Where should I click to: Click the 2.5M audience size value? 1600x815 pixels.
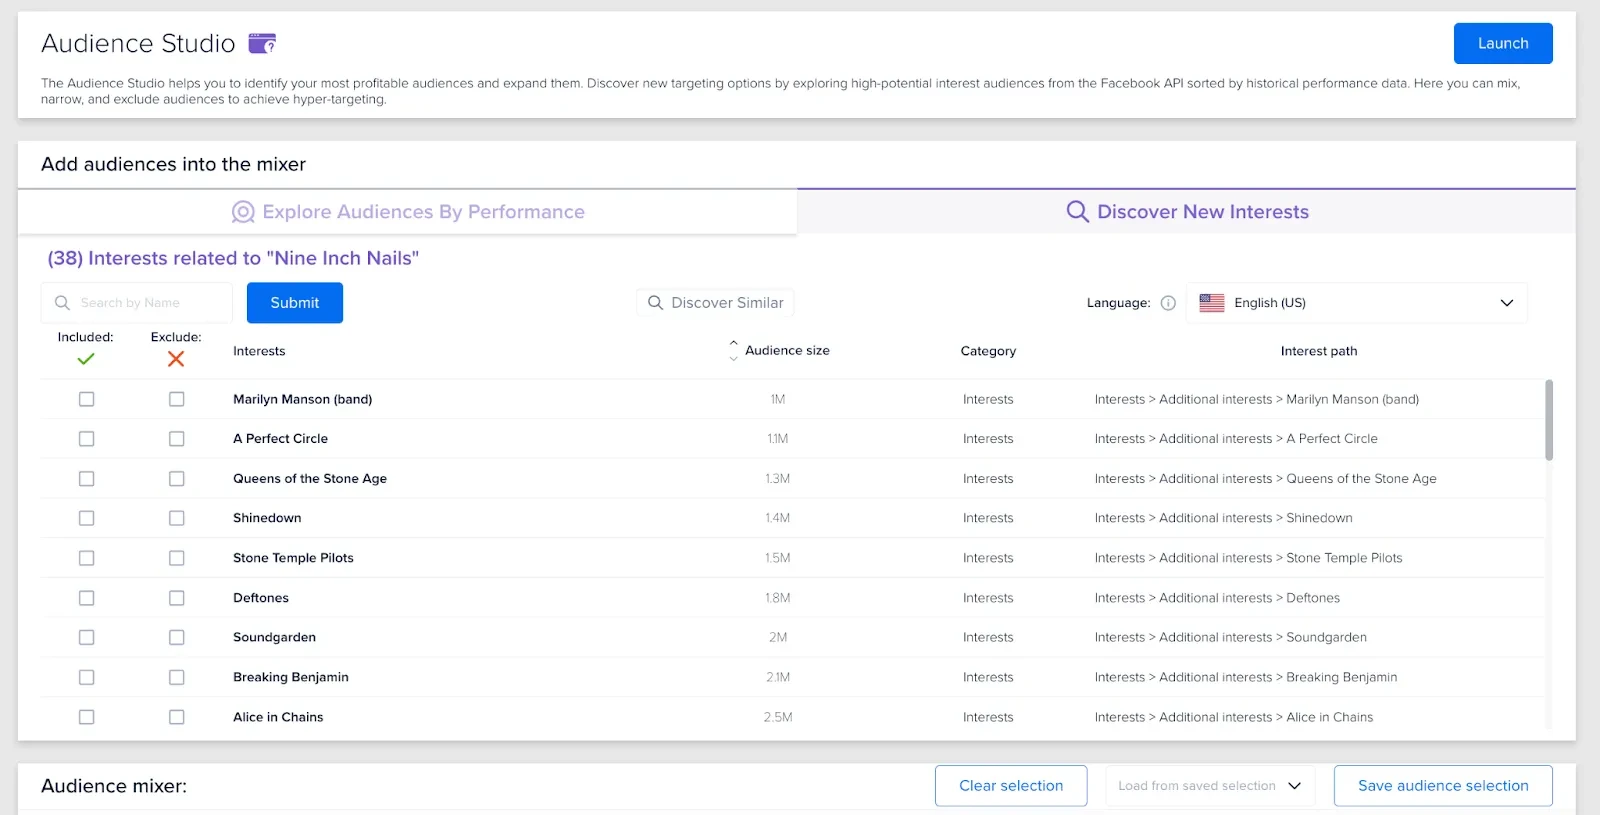pyautogui.click(x=778, y=717)
